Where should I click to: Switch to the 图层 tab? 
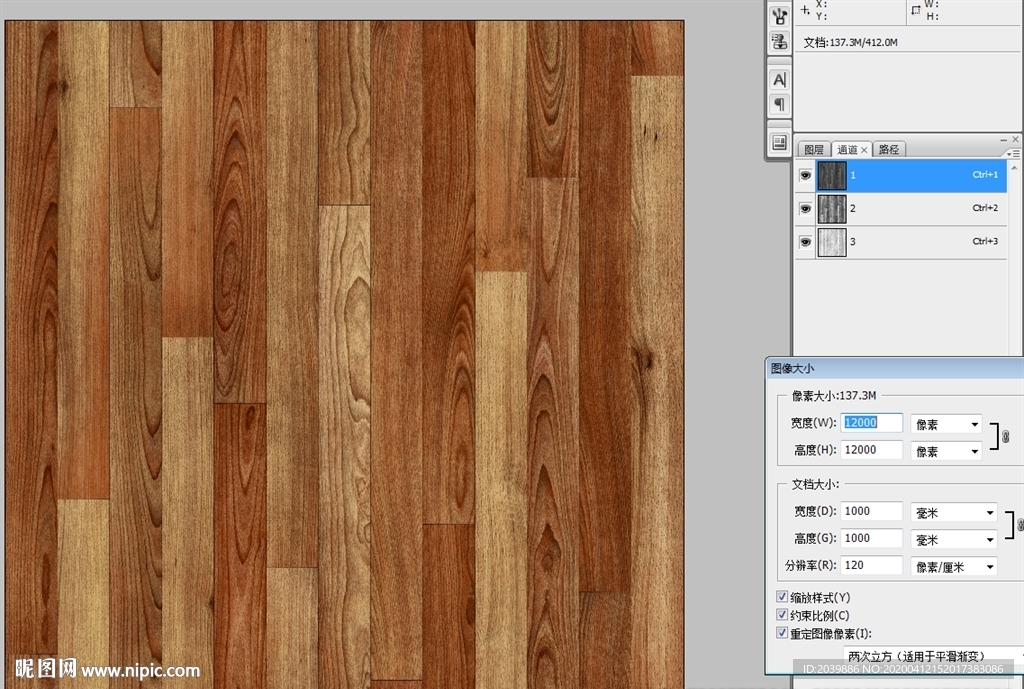(x=814, y=150)
